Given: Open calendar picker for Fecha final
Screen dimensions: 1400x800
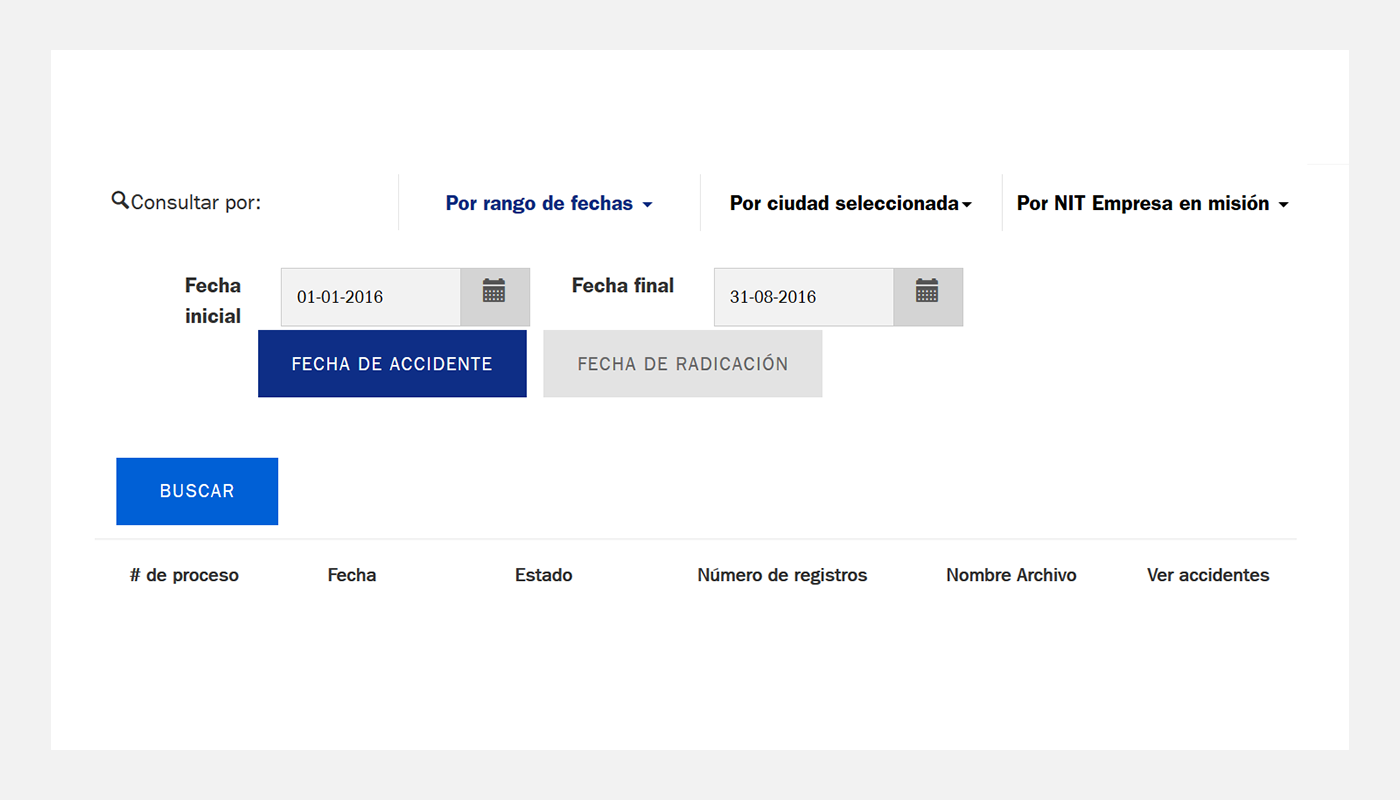Looking at the screenshot, I should [x=928, y=297].
